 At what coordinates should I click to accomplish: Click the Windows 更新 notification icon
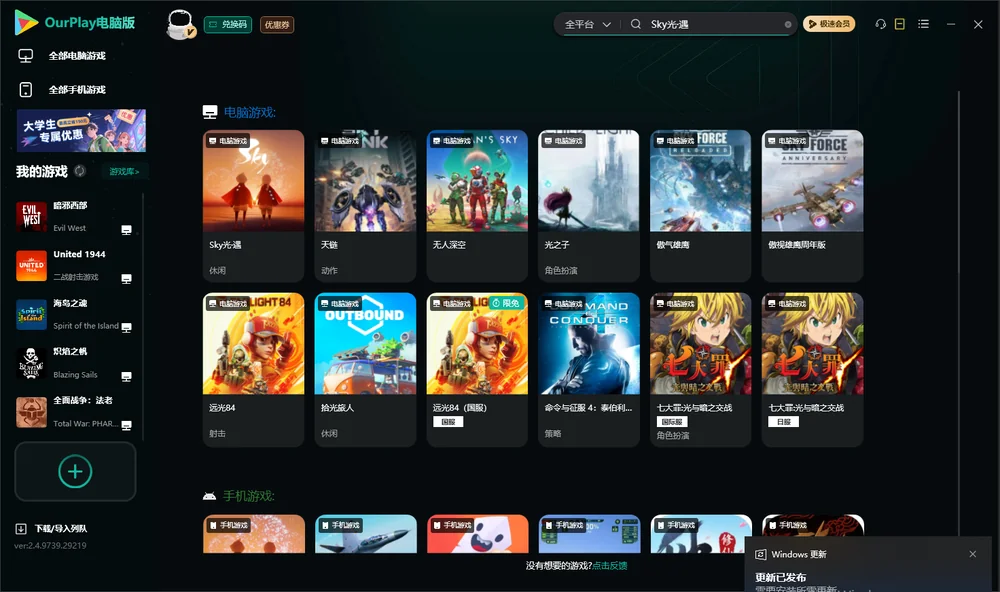click(x=760, y=554)
